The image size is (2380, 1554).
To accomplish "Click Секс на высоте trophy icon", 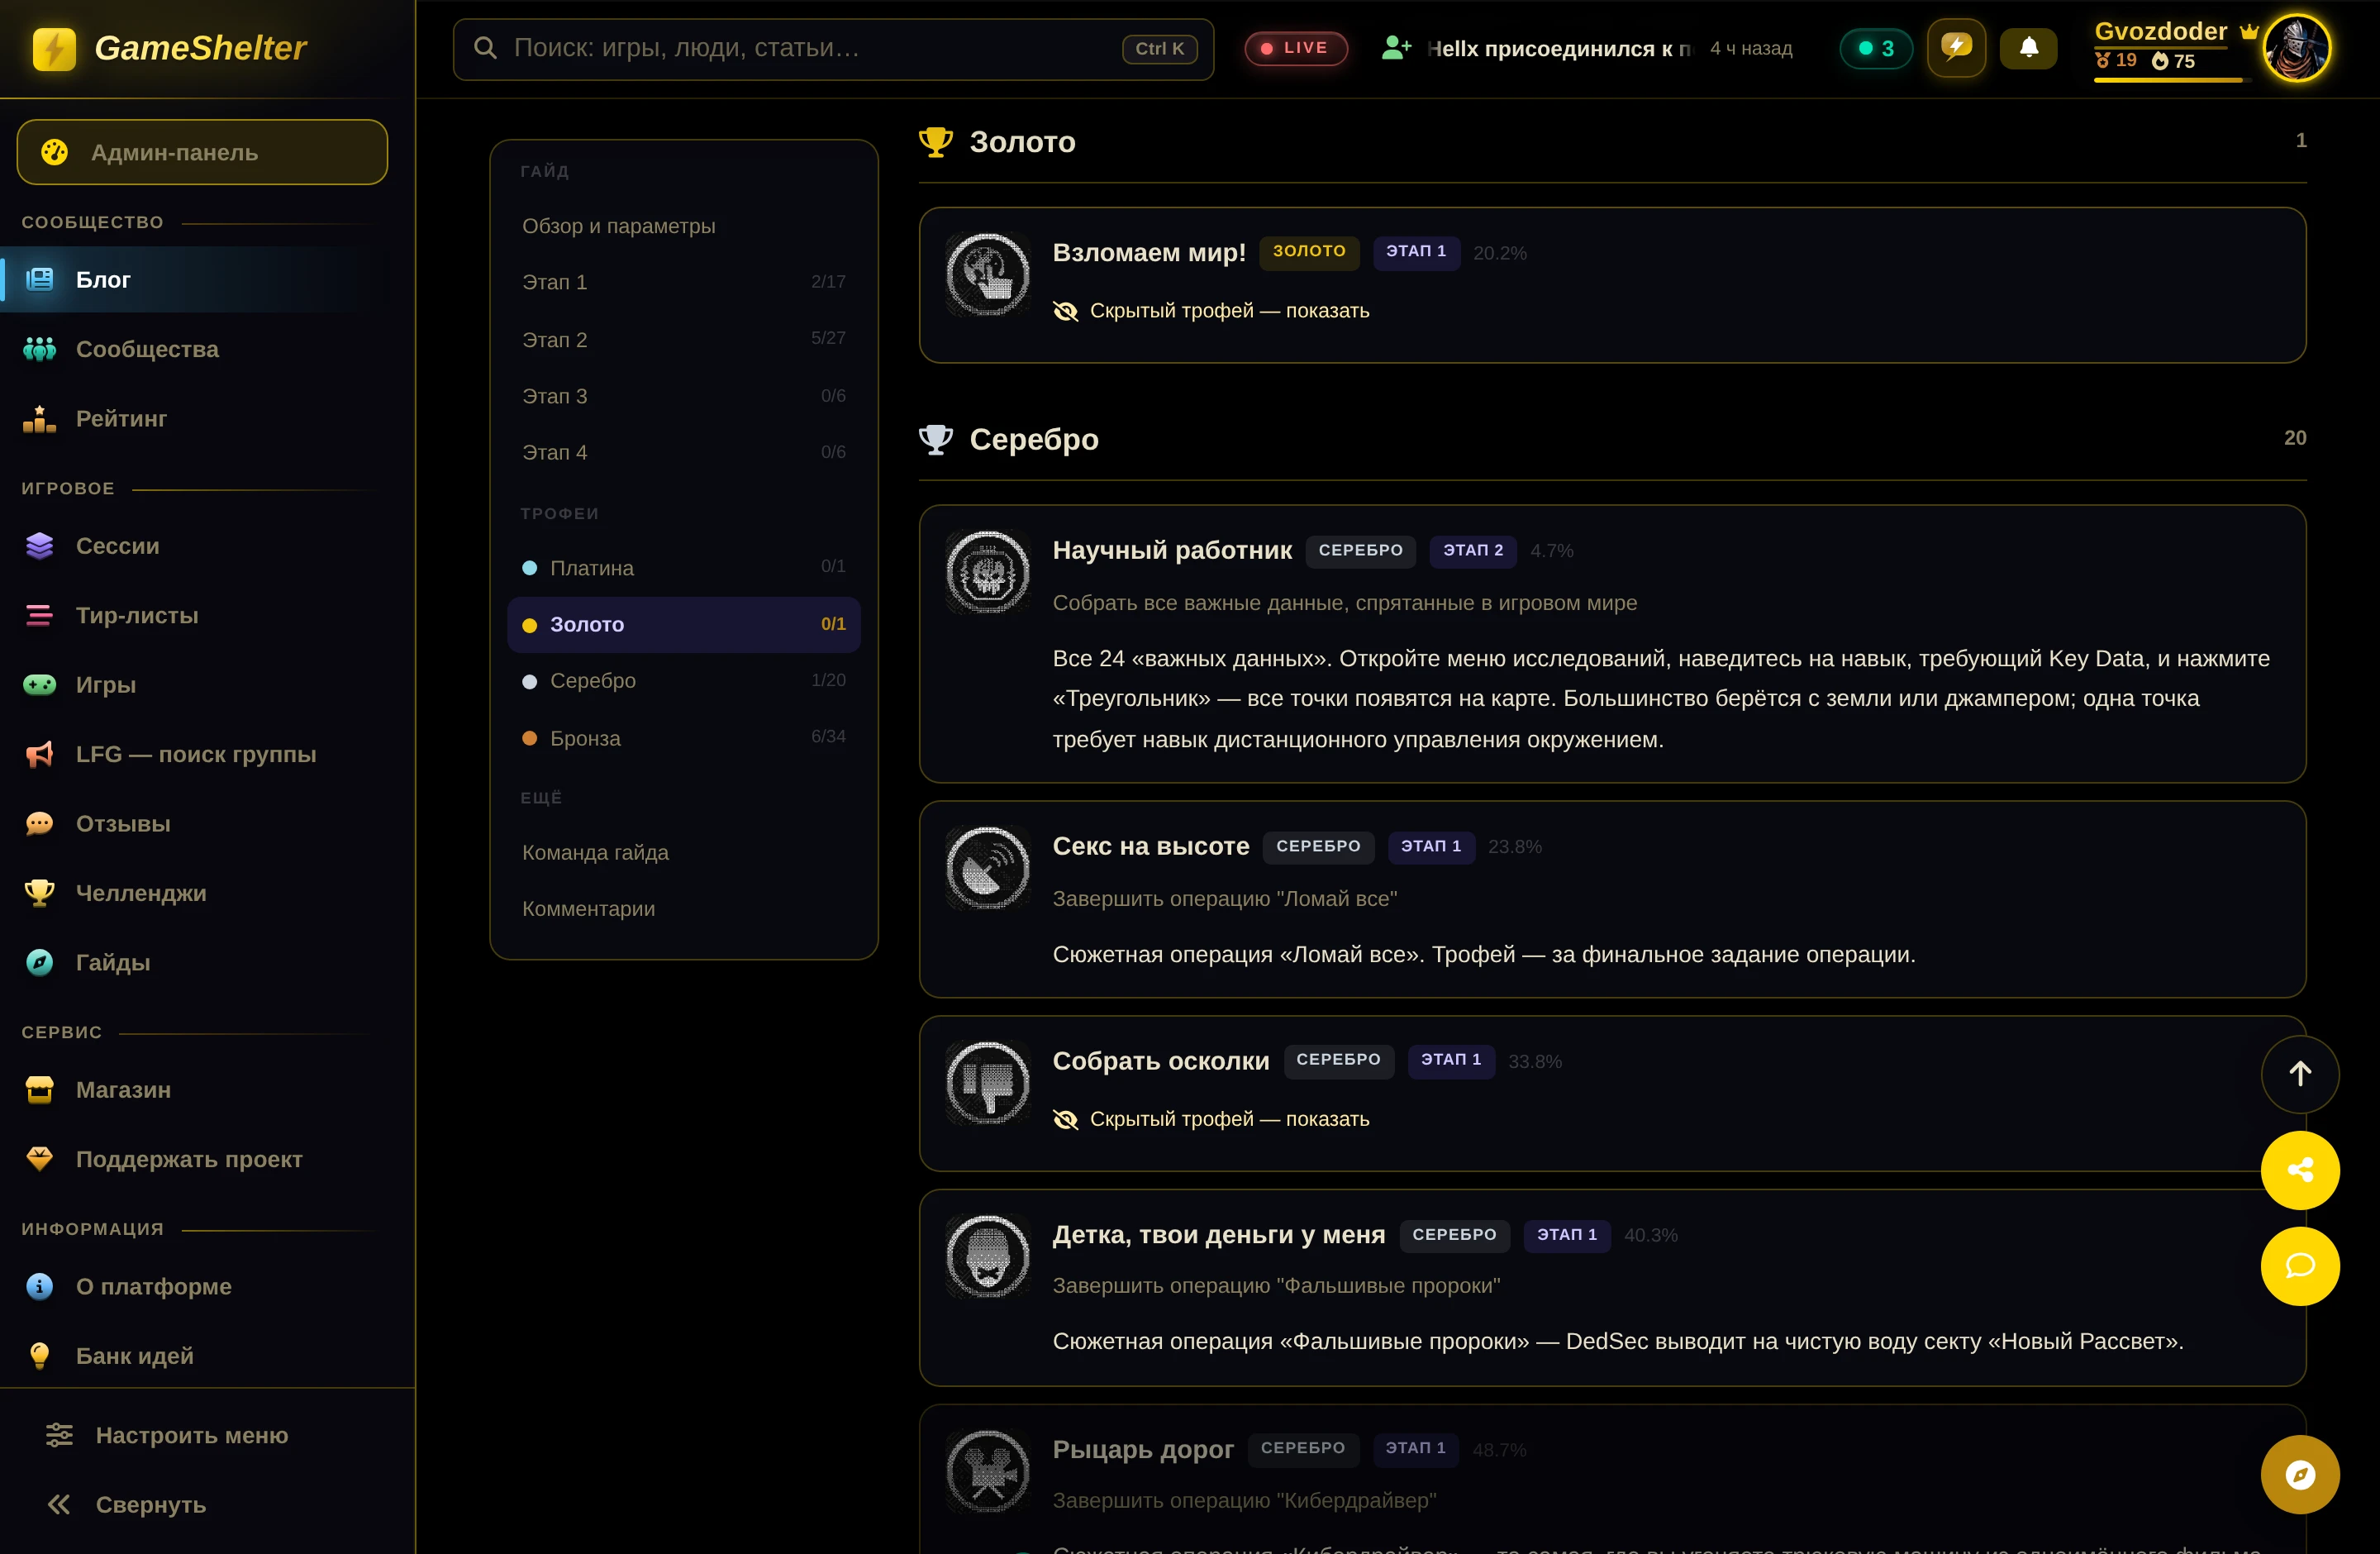I will [x=988, y=867].
